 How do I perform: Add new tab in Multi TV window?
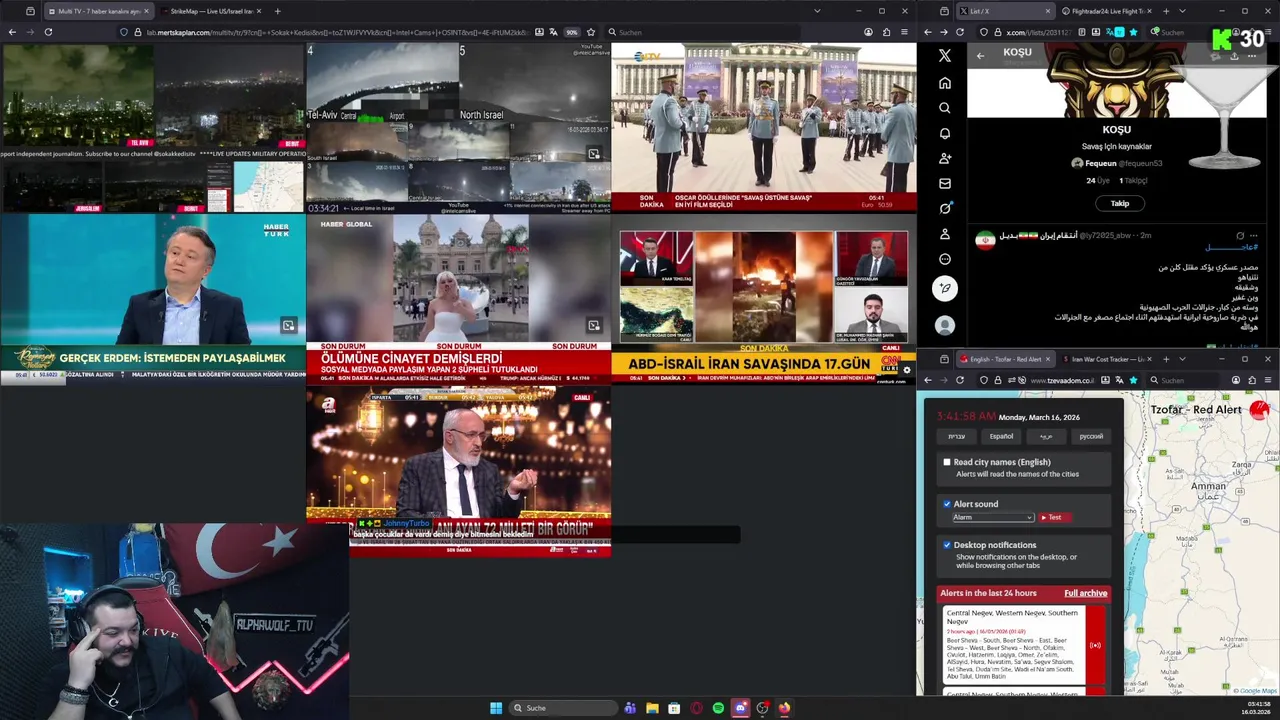pos(277,11)
